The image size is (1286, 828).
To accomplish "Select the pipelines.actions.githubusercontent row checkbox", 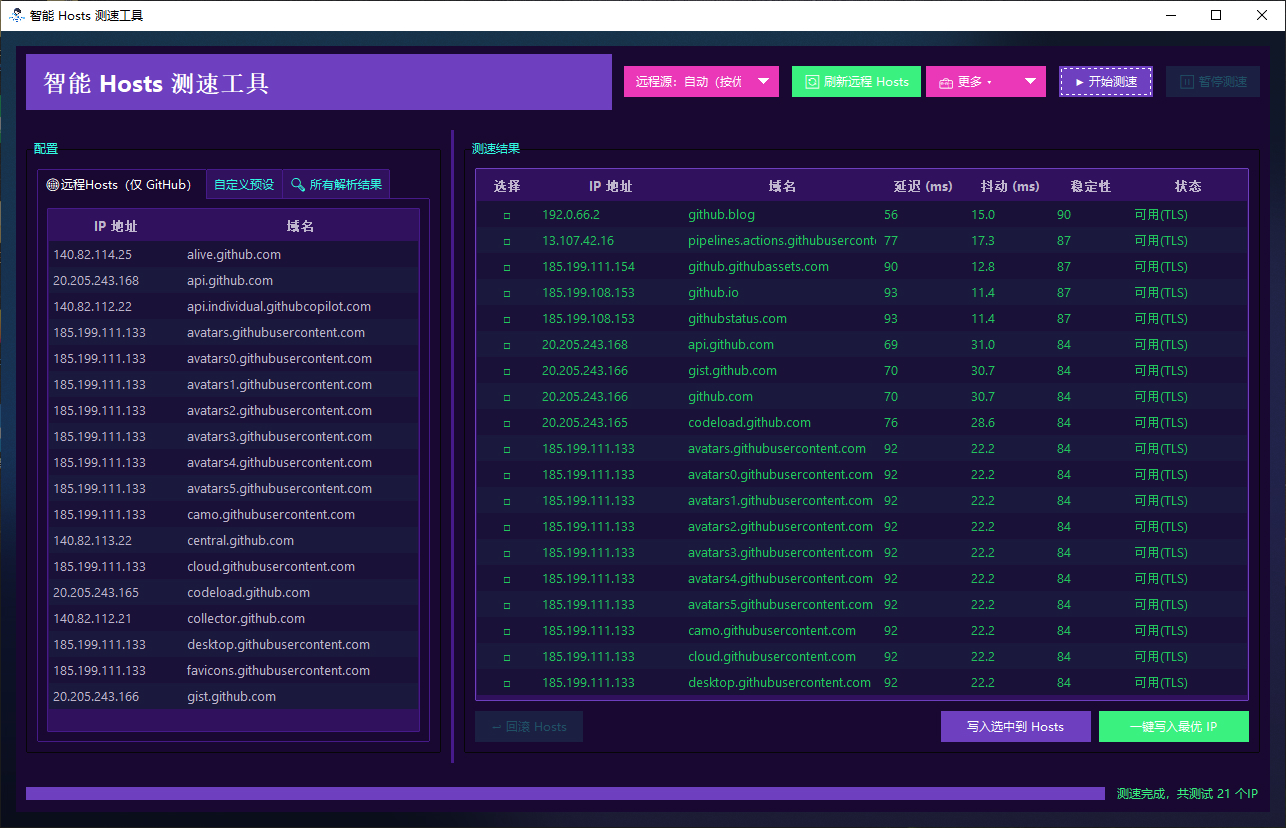I will pyautogui.click(x=506, y=241).
